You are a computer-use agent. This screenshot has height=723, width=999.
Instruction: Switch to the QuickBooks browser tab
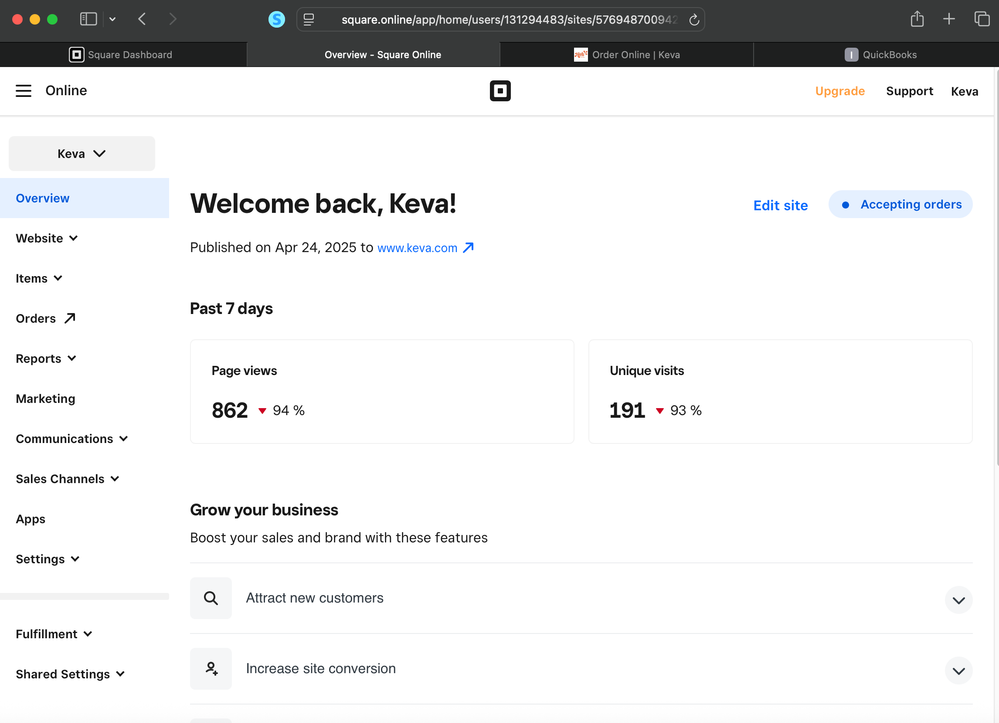point(880,55)
